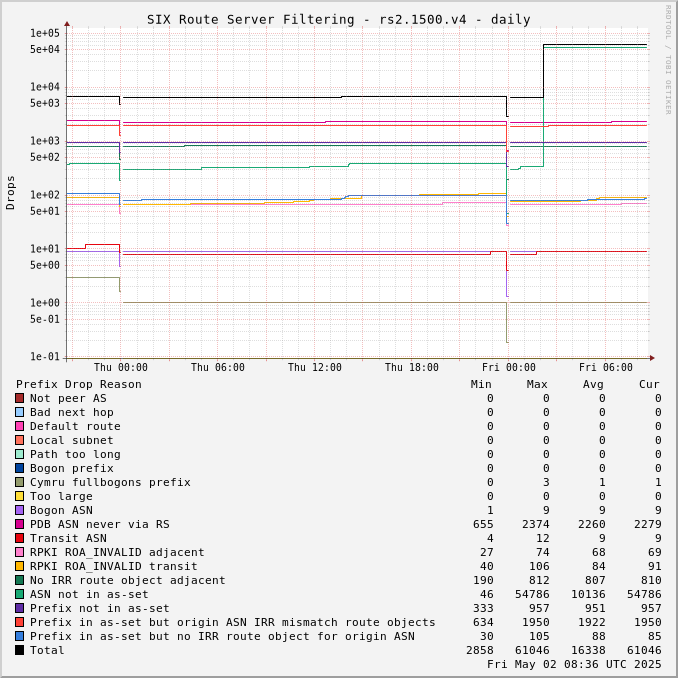Screen dimensions: 678x678
Task: Click RPKI ROA_INVALID transit Max 106
Action: 539,566
